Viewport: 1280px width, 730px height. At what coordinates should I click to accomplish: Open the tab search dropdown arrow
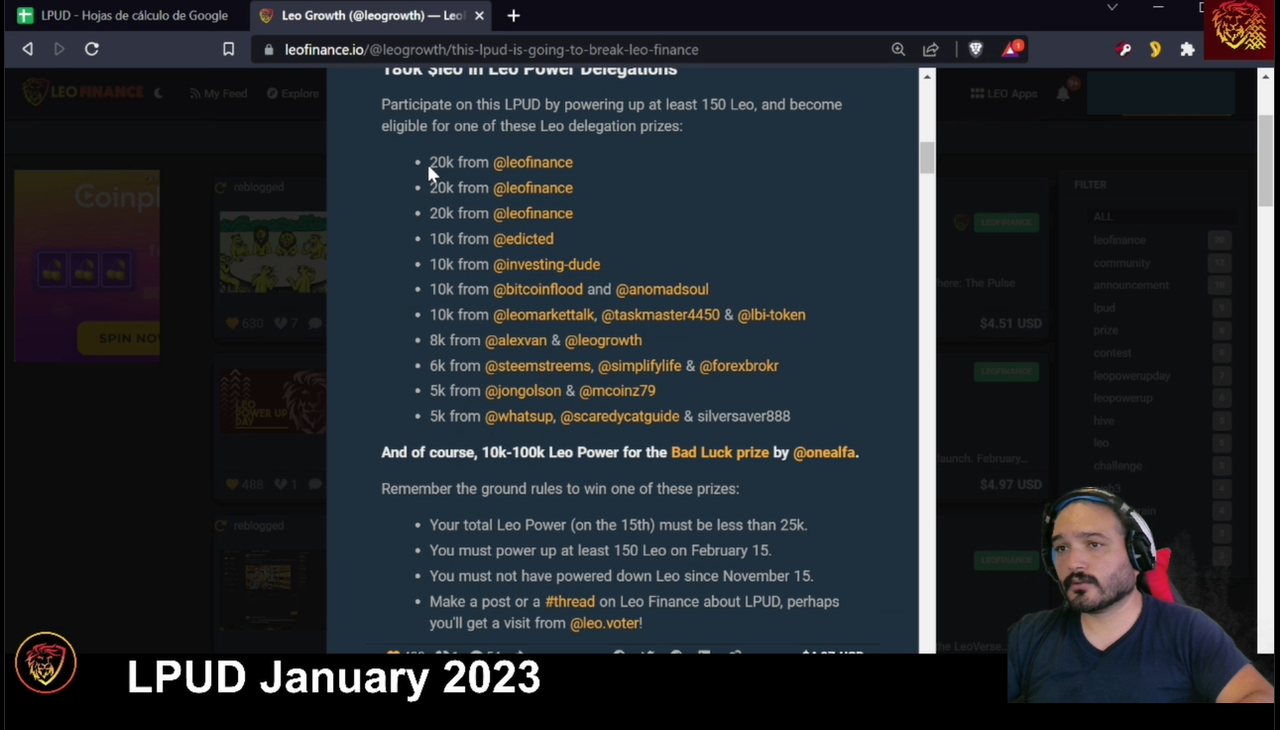click(x=1112, y=8)
